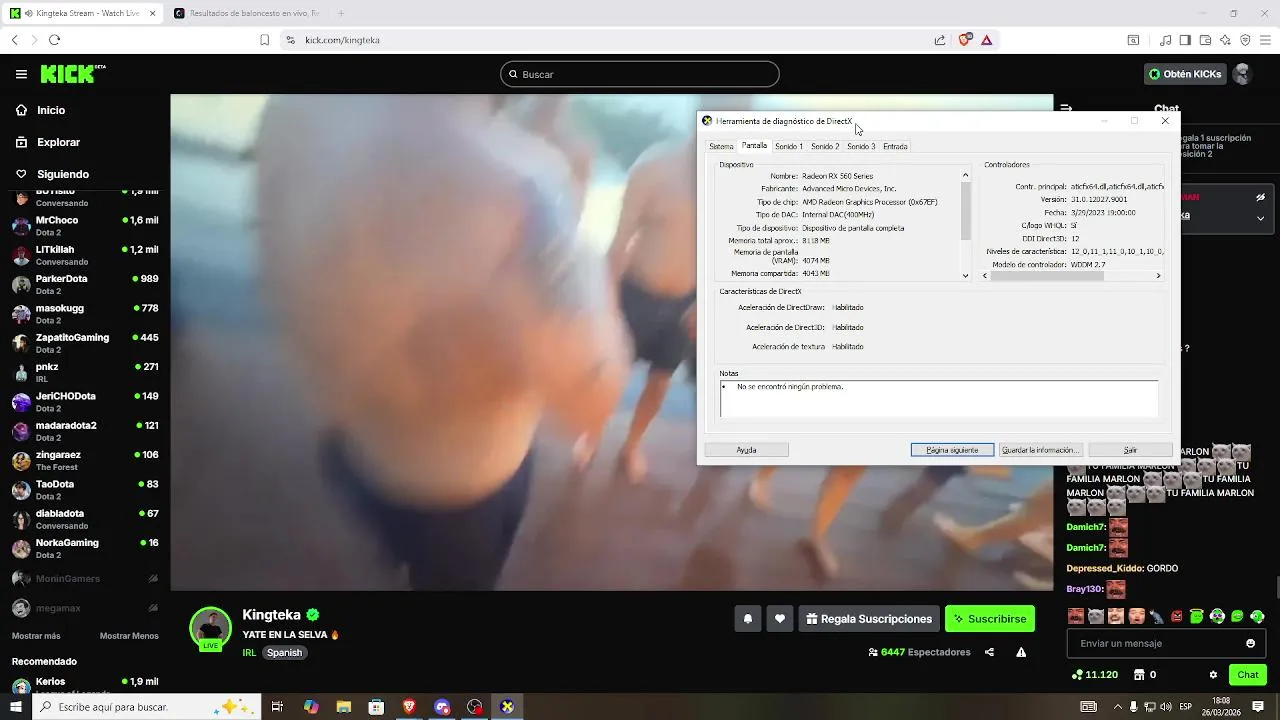Switch to the Sonido 2 tab
The width and height of the screenshot is (1280, 720).
click(825, 146)
